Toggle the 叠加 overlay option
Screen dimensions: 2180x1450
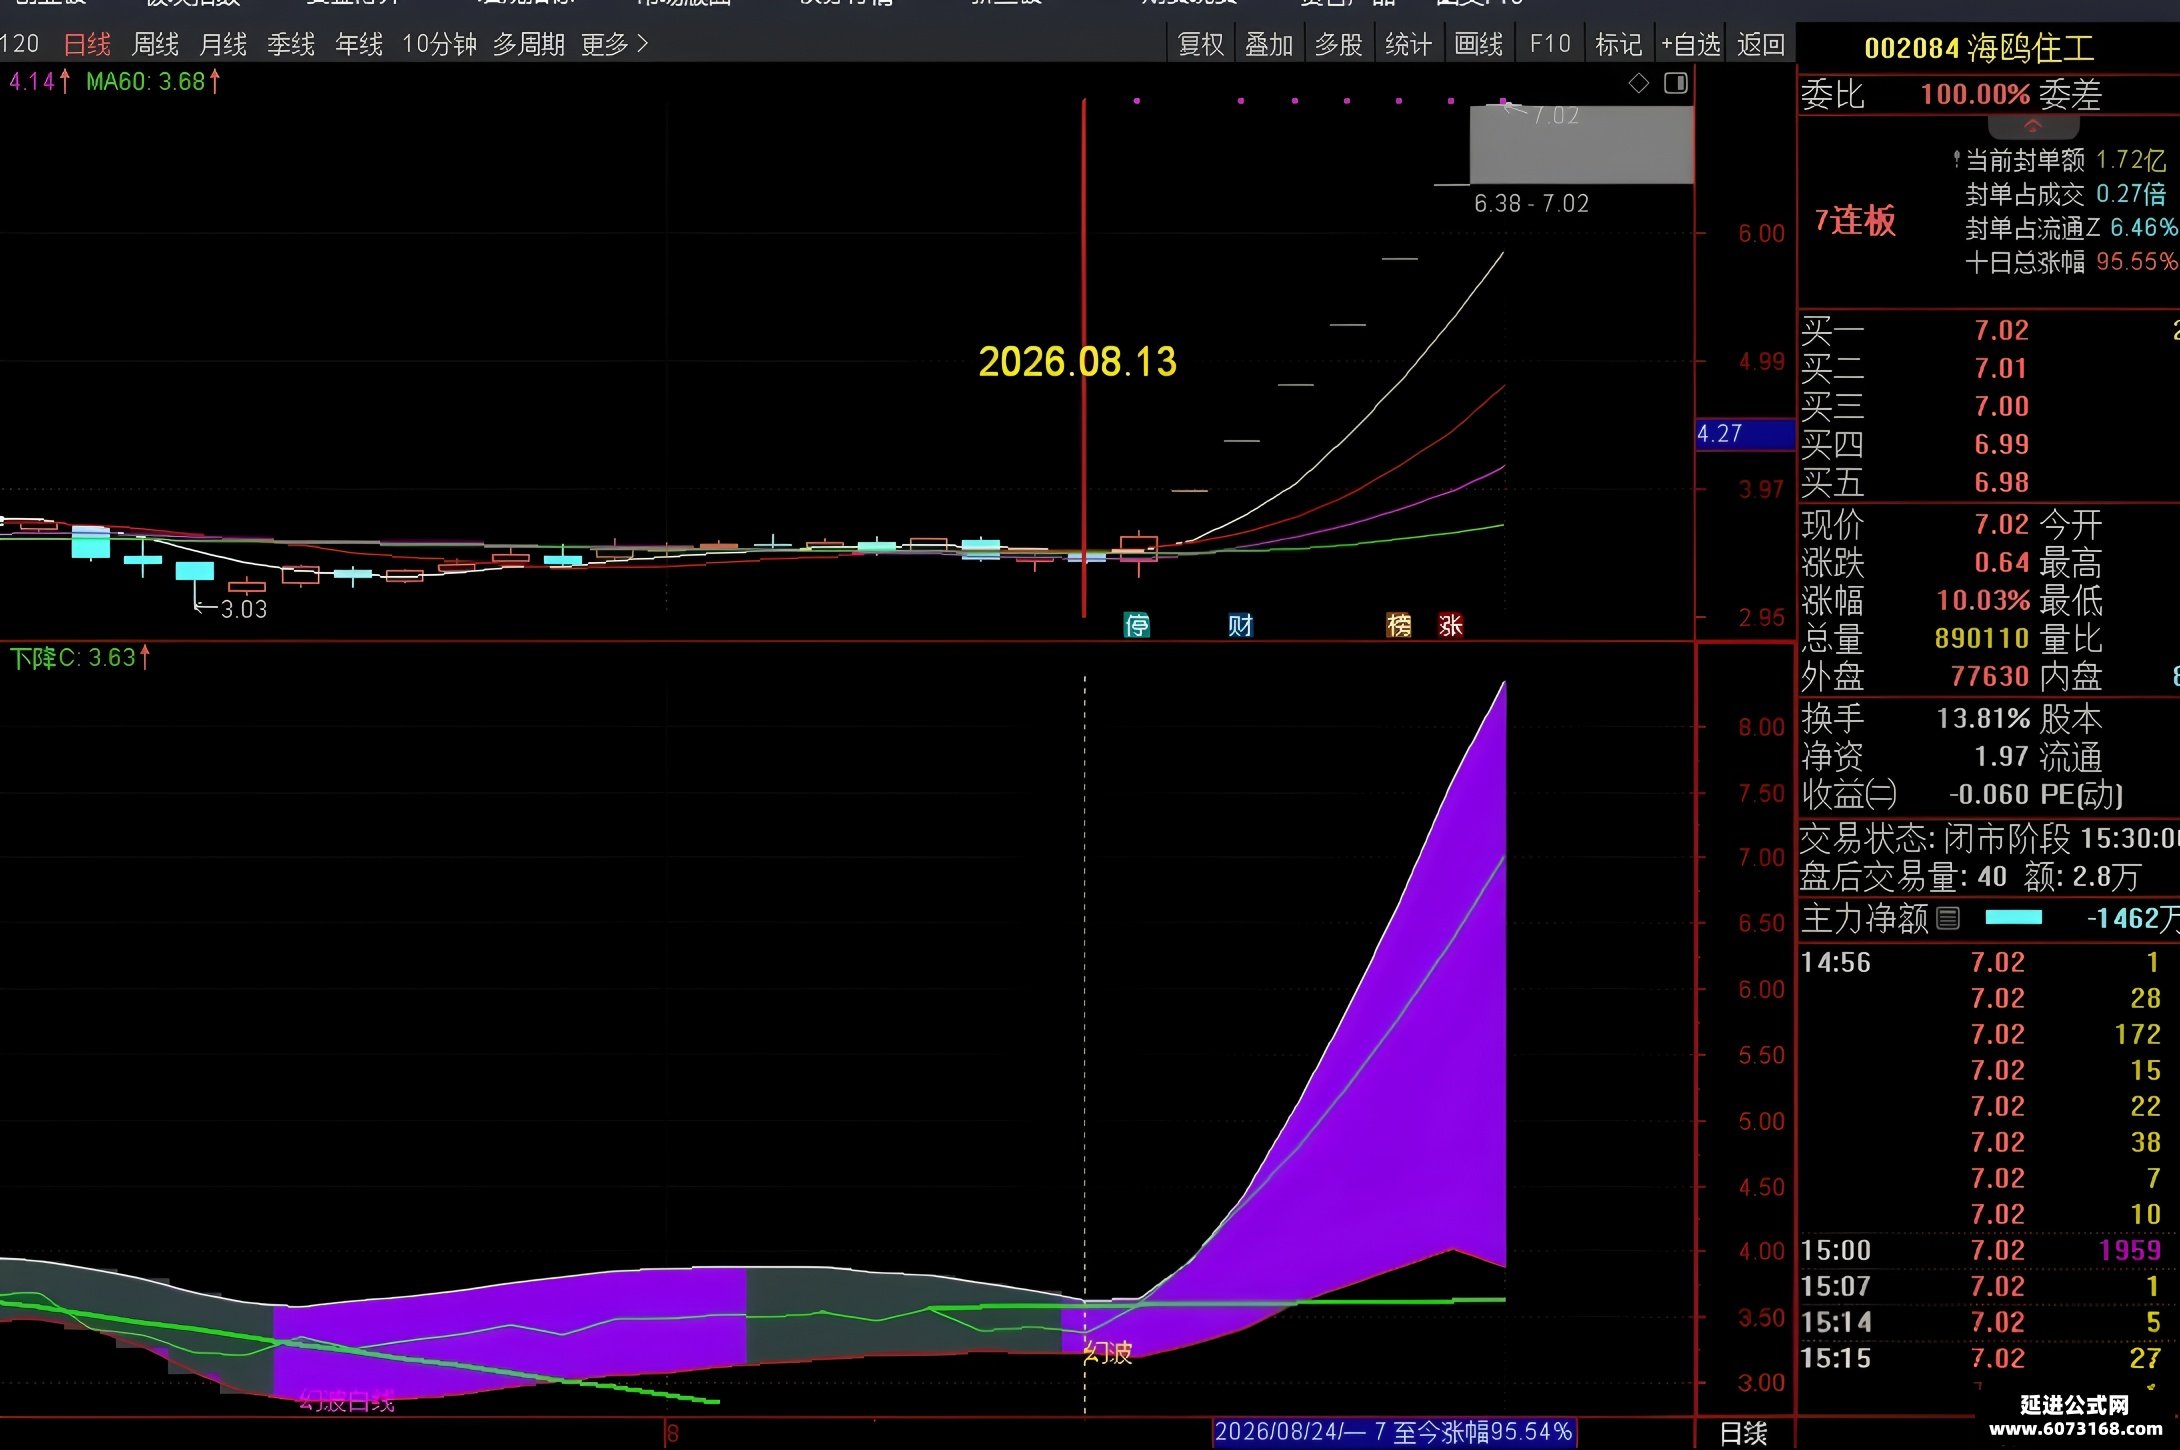(1269, 44)
